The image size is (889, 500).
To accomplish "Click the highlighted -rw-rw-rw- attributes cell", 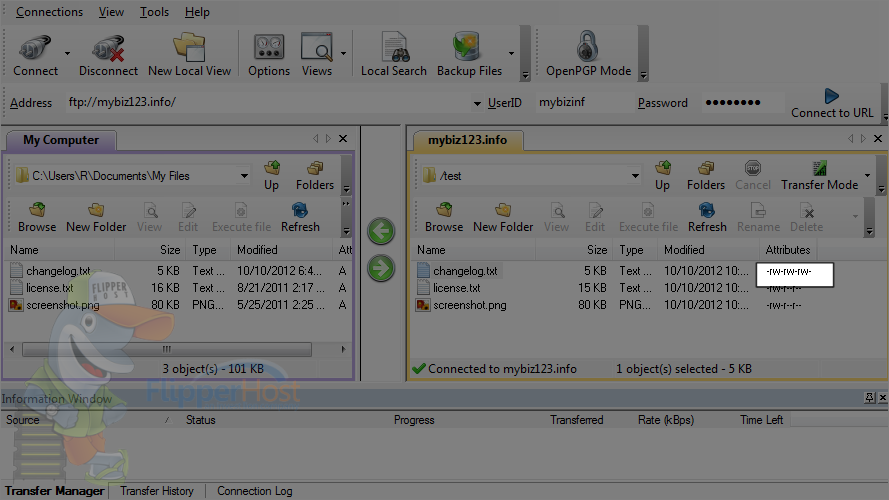I will pos(794,275).
